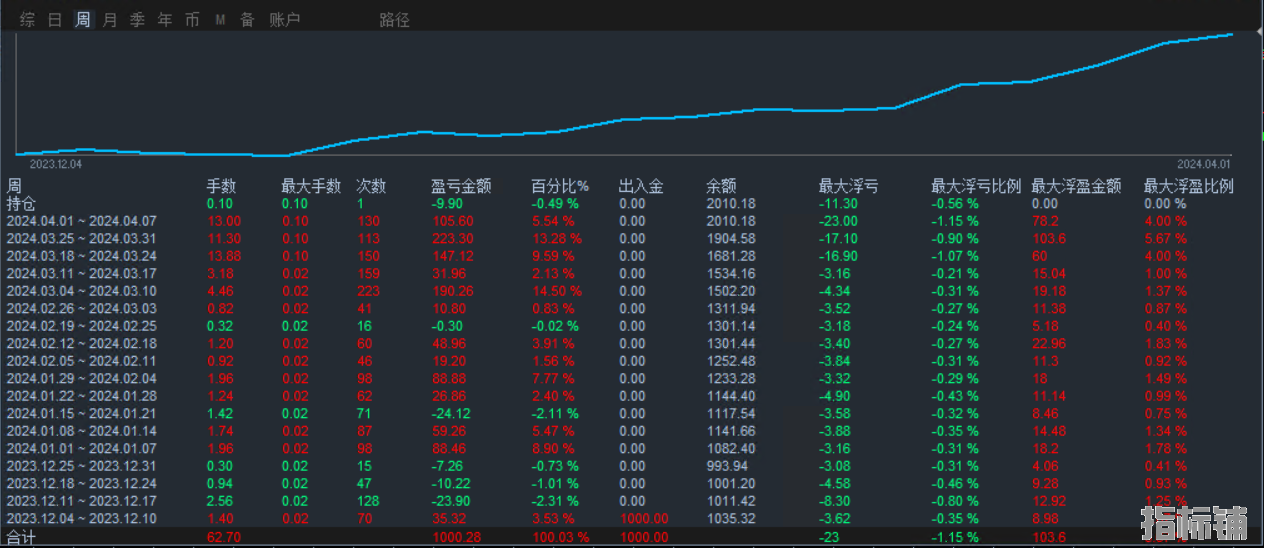Switch to the 年 yearly tab

click(x=165, y=19)
